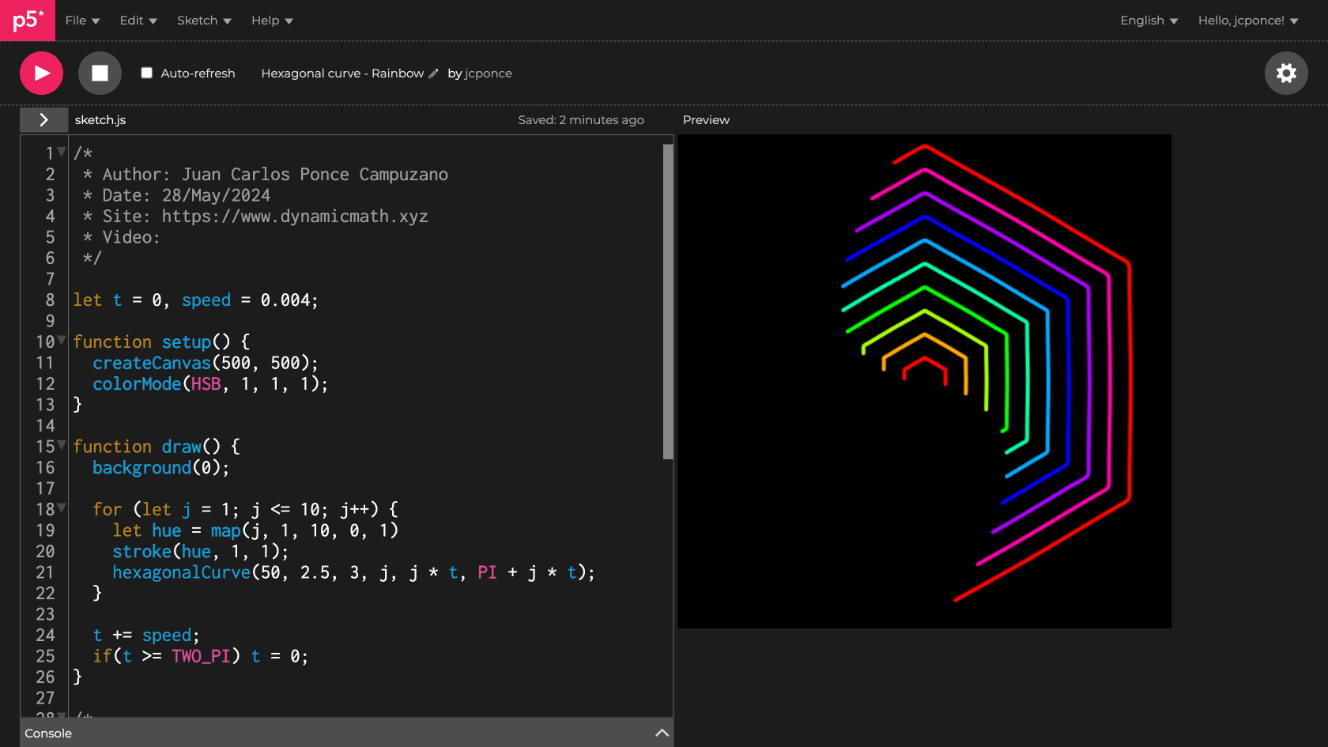The width and height of the screenshot is (1328, 747).
Task: Collapse the comment block at line 1
Action: (62, 152)
